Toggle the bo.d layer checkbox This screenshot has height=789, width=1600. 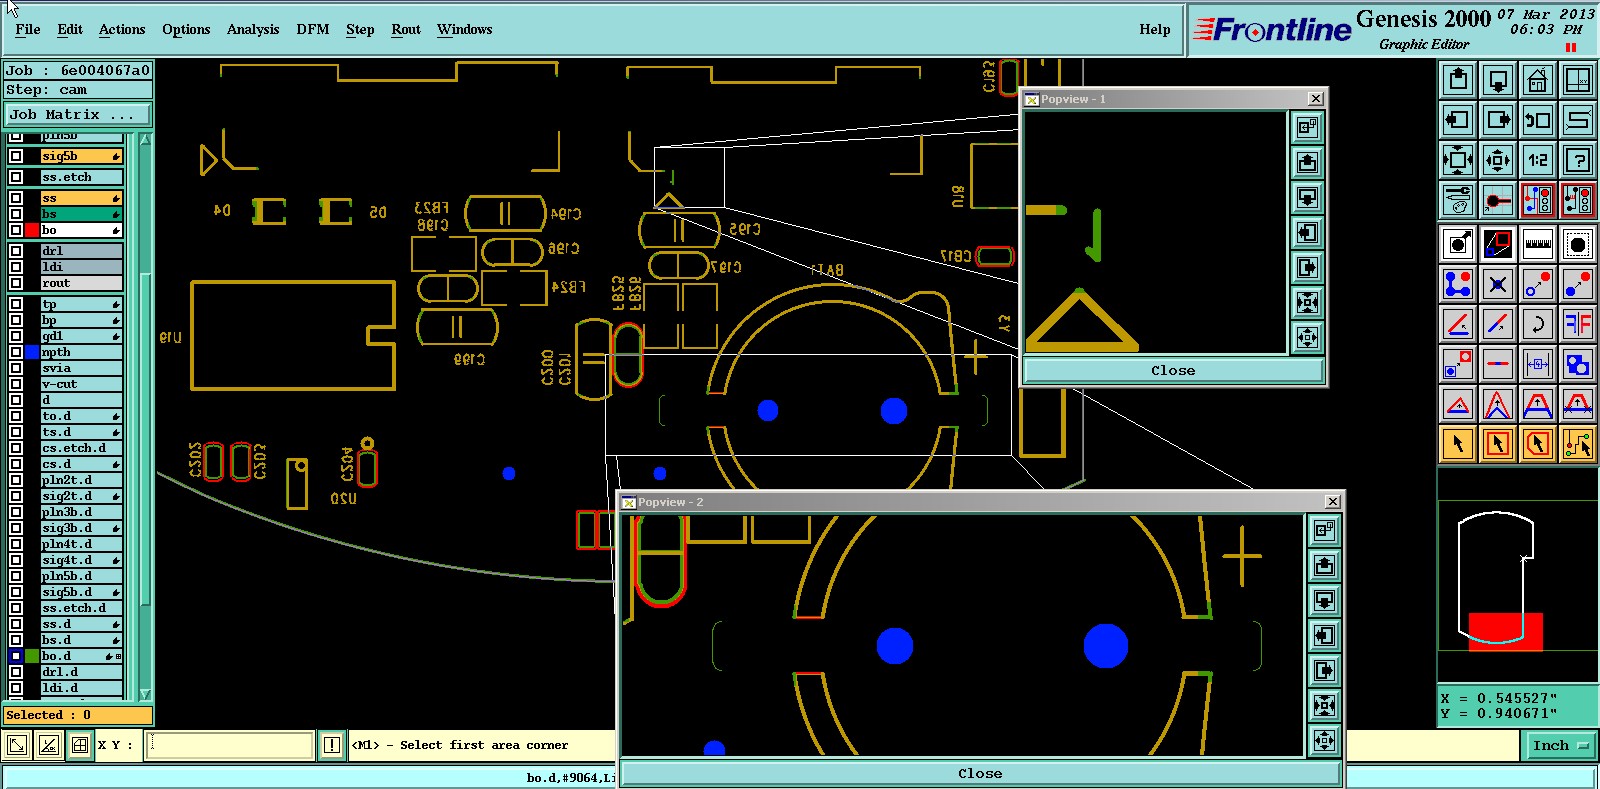pos(16,656)
